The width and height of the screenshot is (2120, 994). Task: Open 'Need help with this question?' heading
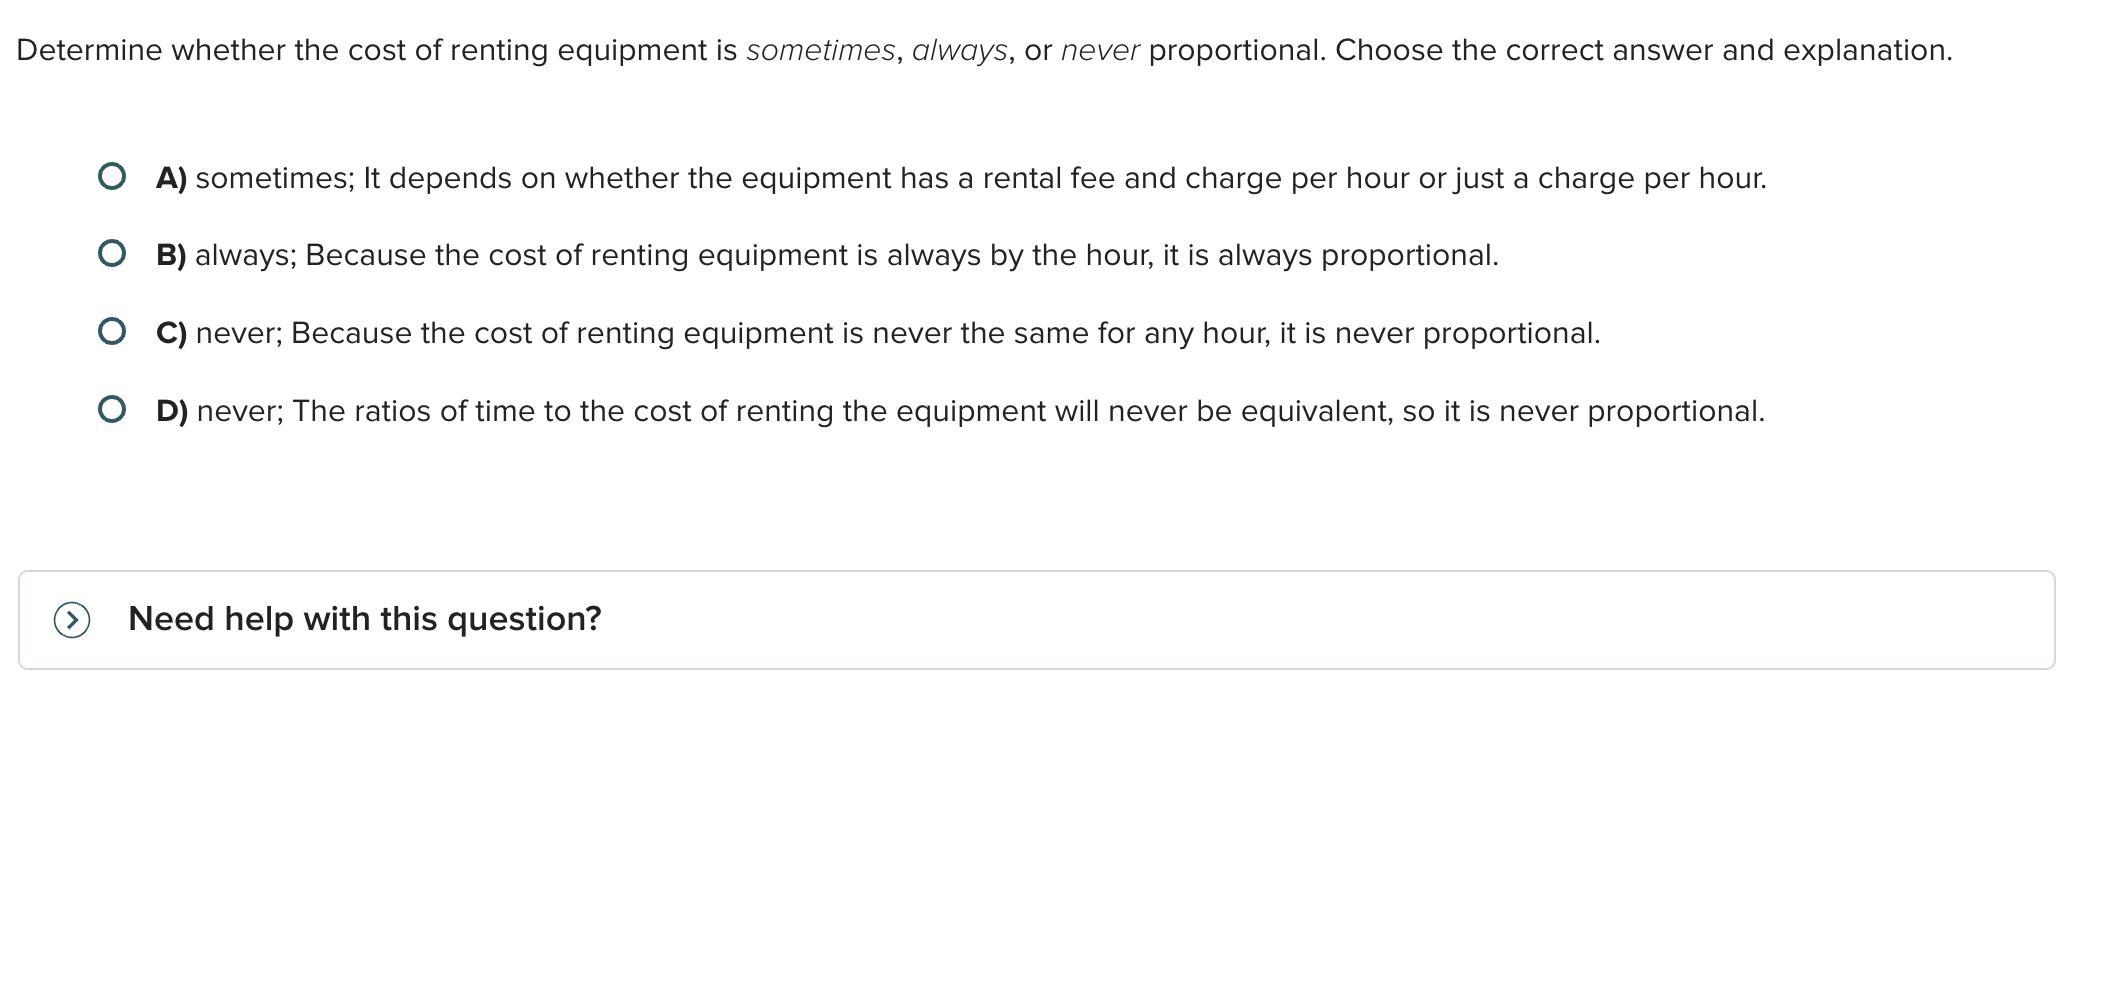[365, 619]
